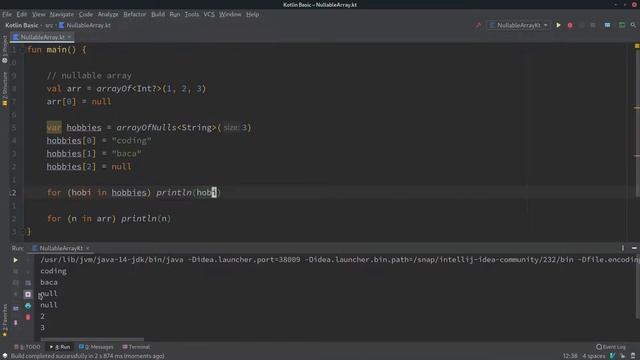Open the Analyze menu
Image resolution: width=640 pixels, height=360 pixels.
pos(108,14)
